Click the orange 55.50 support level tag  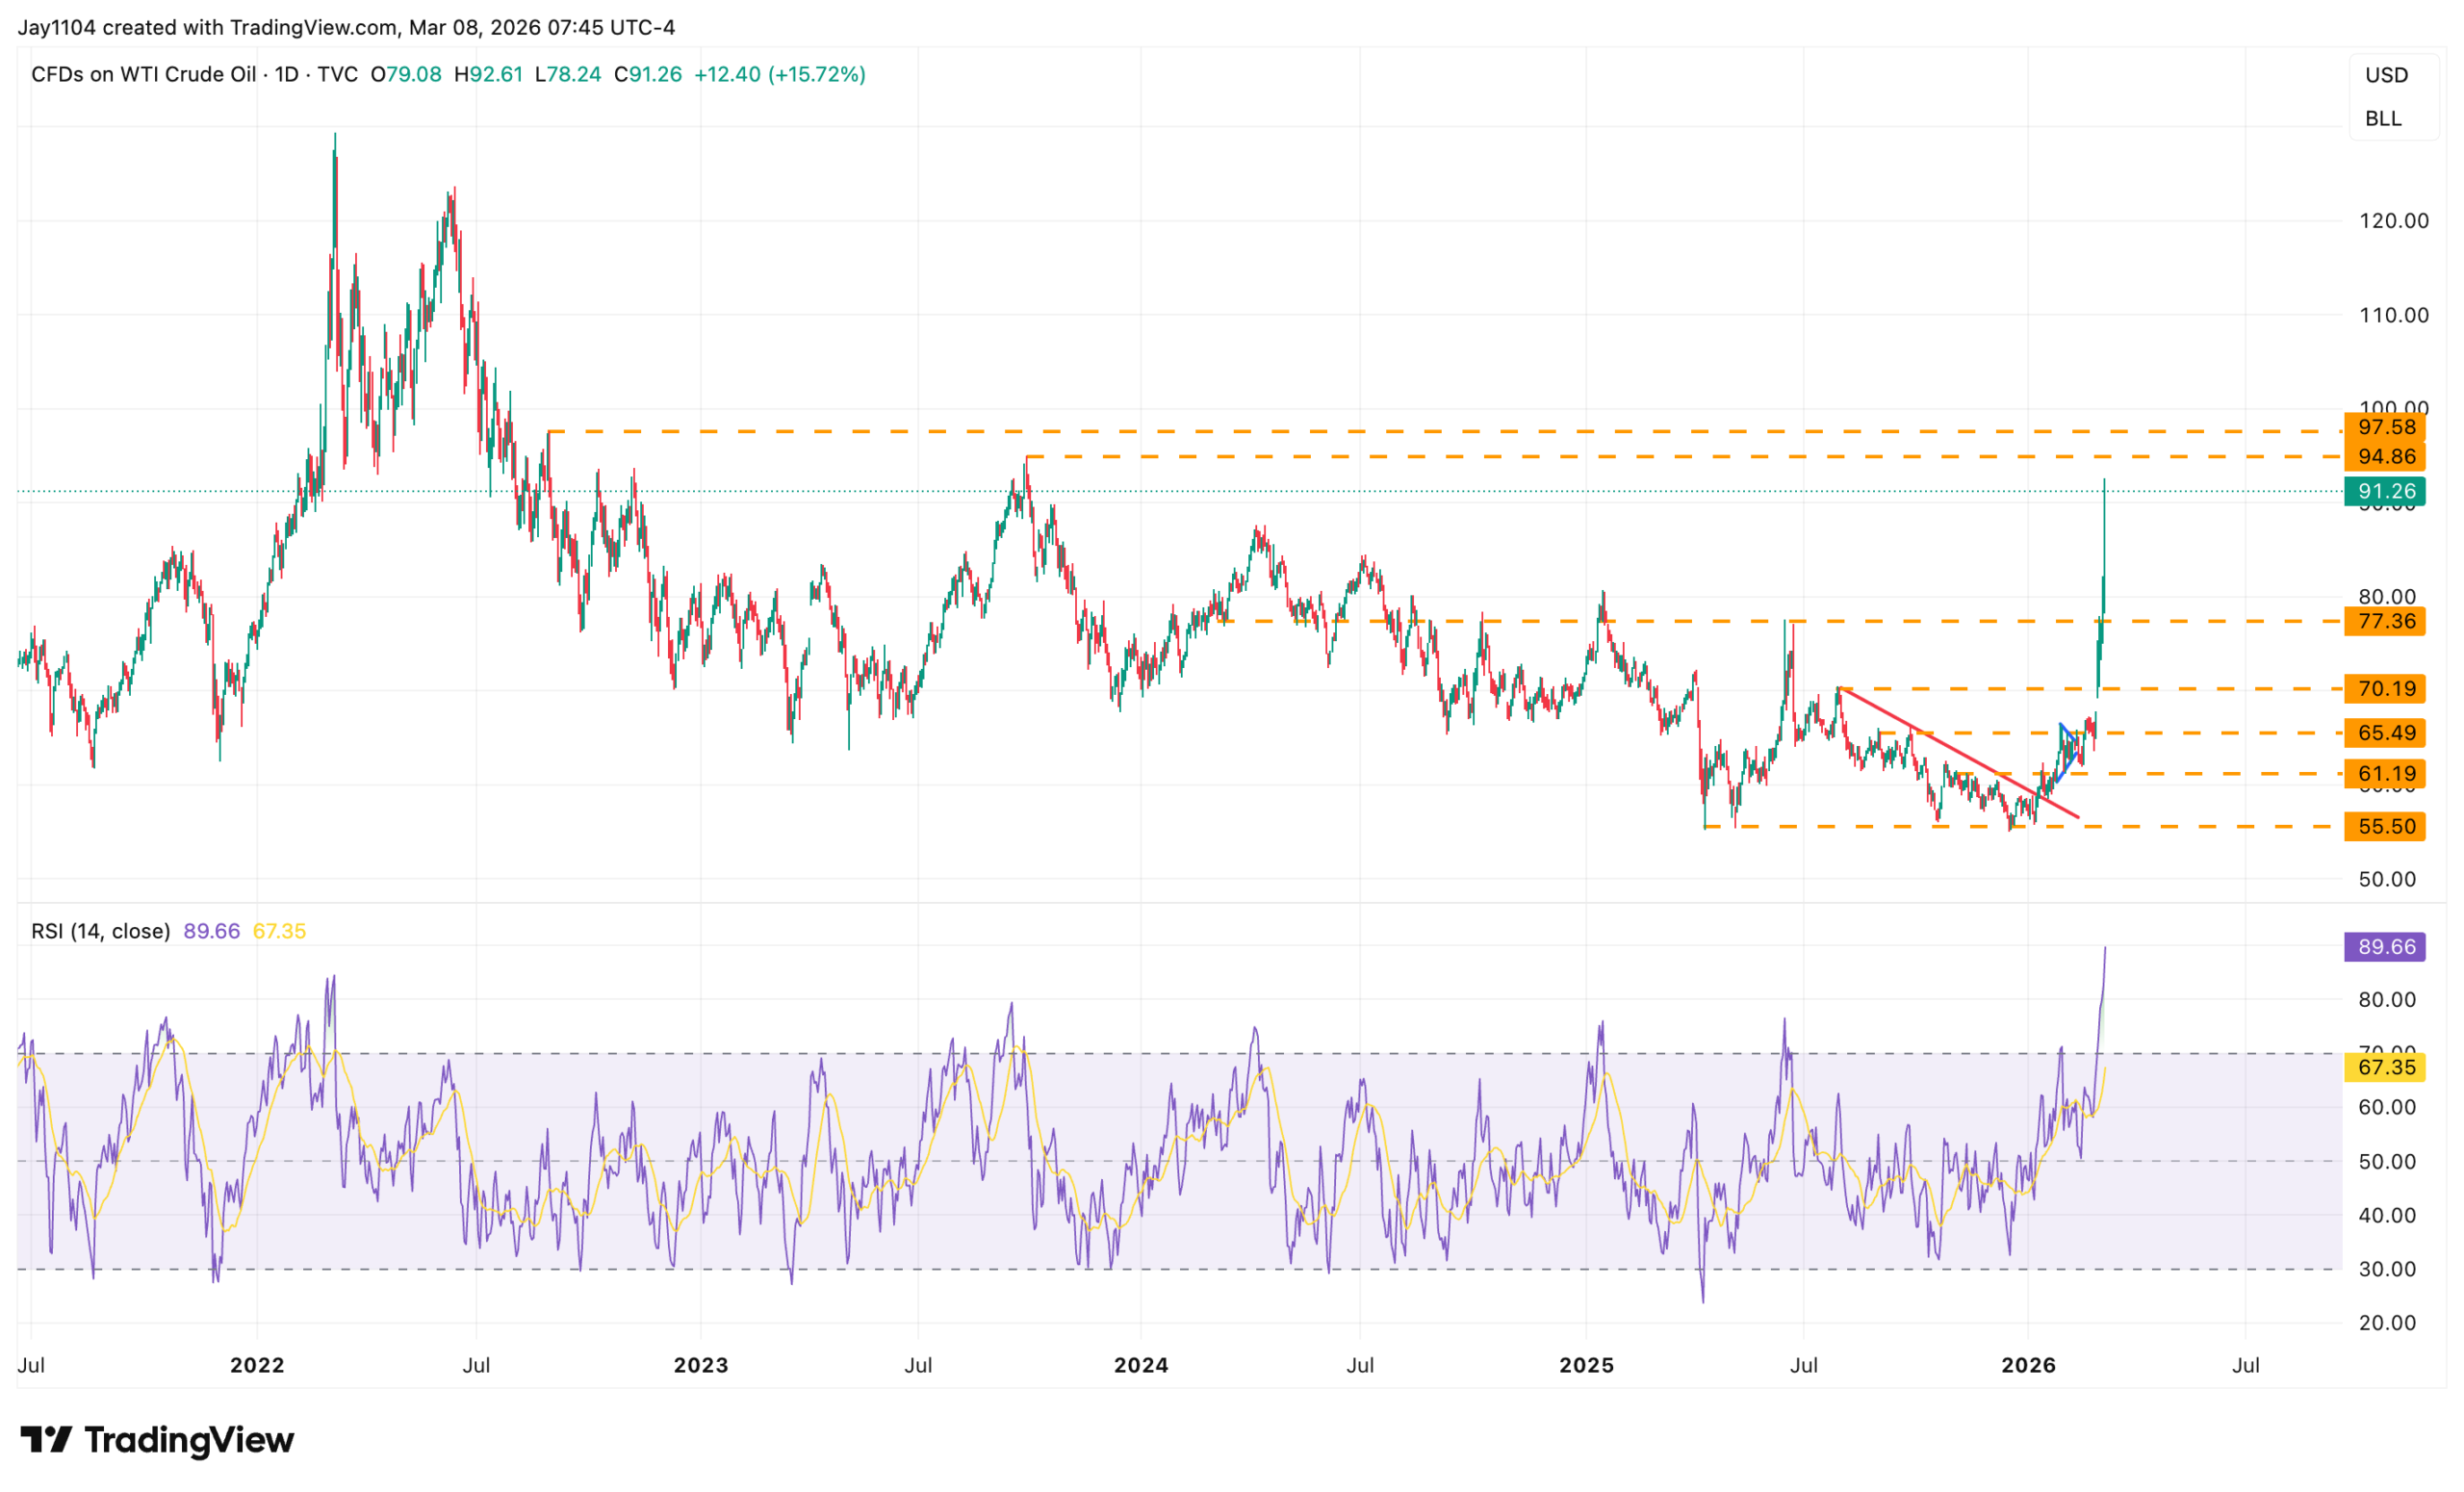pyautogui.click(x=2384, y=827)
